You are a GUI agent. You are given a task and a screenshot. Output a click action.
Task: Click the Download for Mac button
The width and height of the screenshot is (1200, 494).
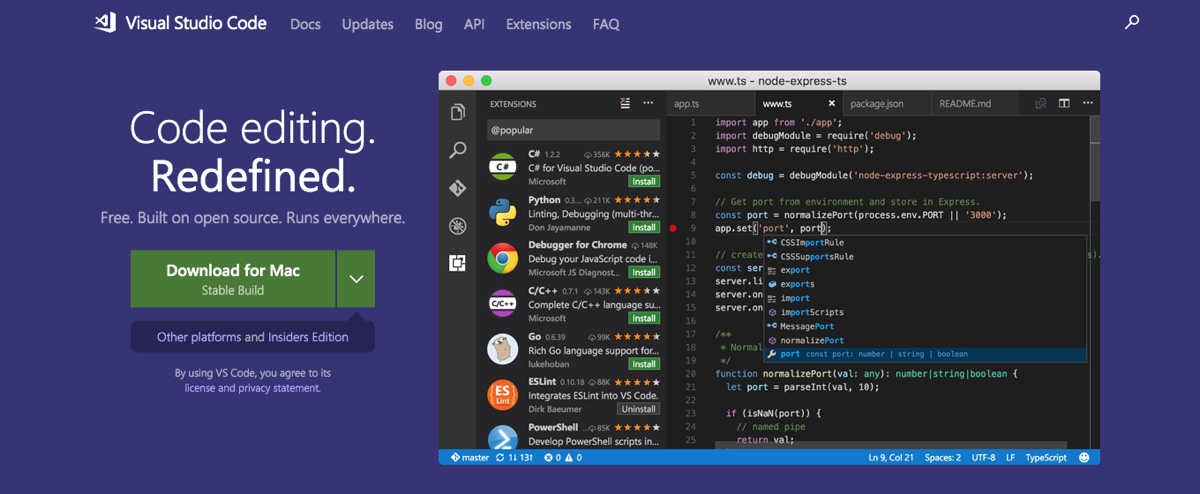233,279
